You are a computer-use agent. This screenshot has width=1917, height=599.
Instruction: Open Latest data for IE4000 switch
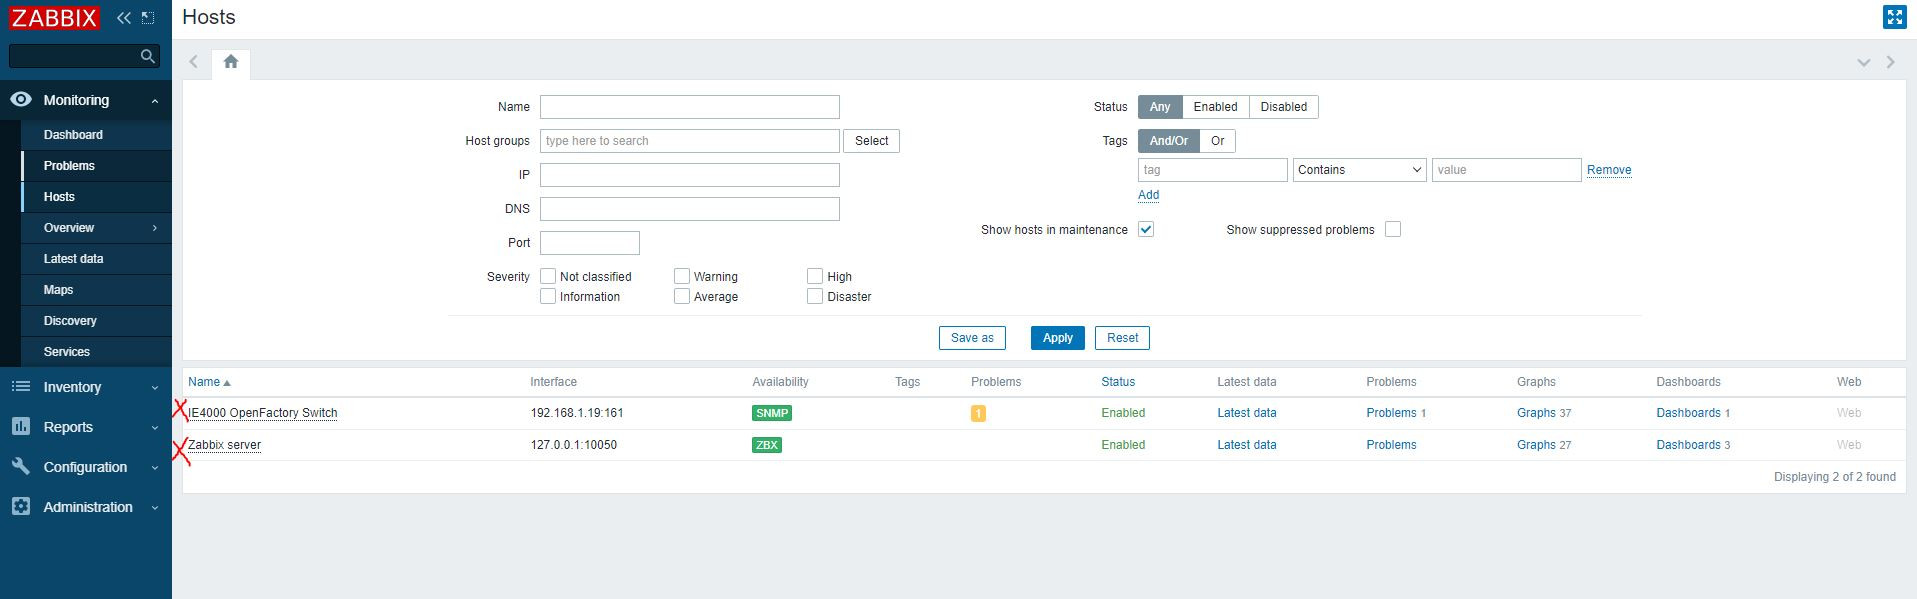click(1246, 413)
